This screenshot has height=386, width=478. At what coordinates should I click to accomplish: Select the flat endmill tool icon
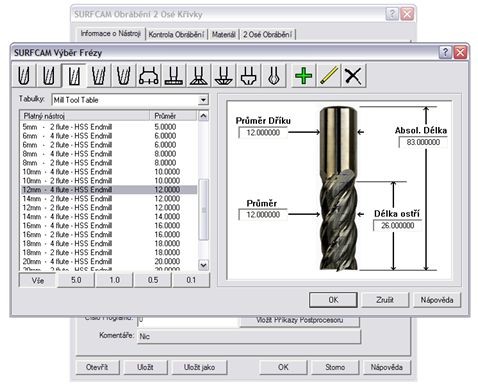[74, 76]
